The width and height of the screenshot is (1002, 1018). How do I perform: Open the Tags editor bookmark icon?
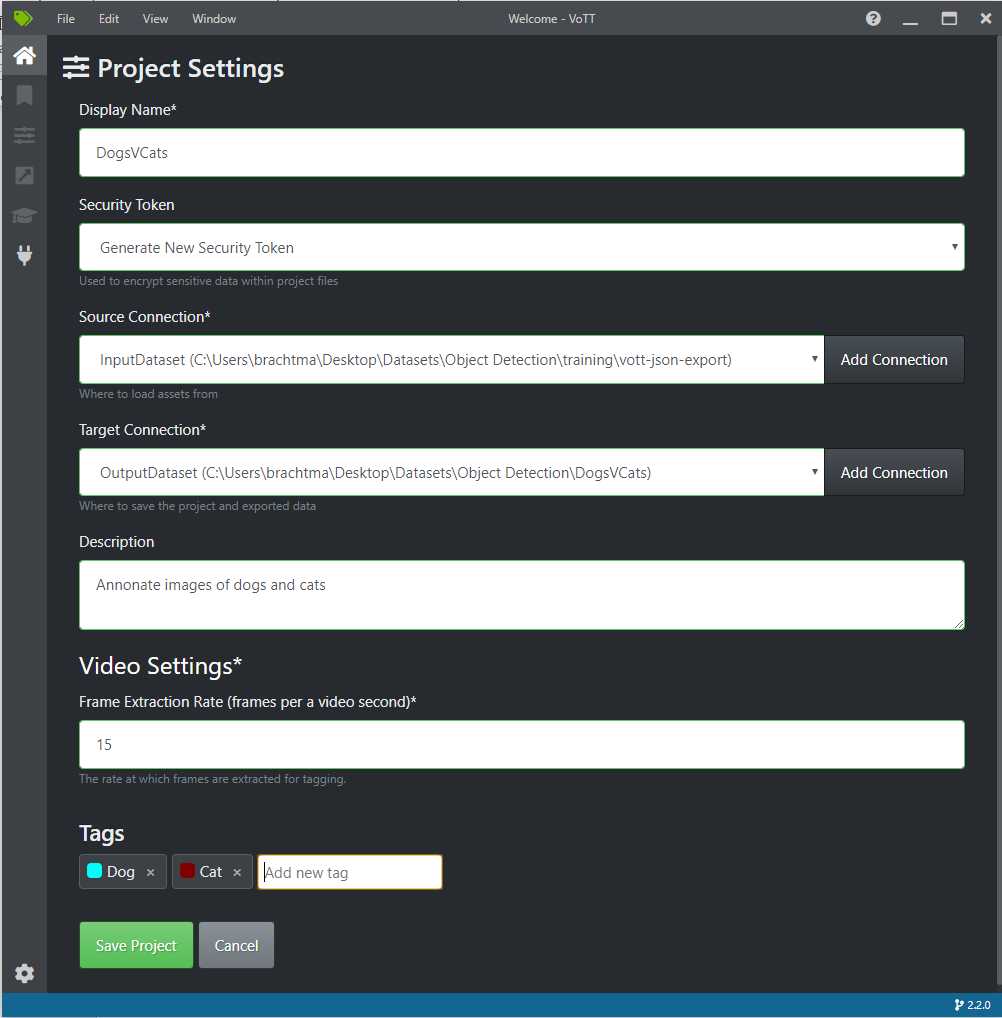pyautogui.click(x=24, y=95)
